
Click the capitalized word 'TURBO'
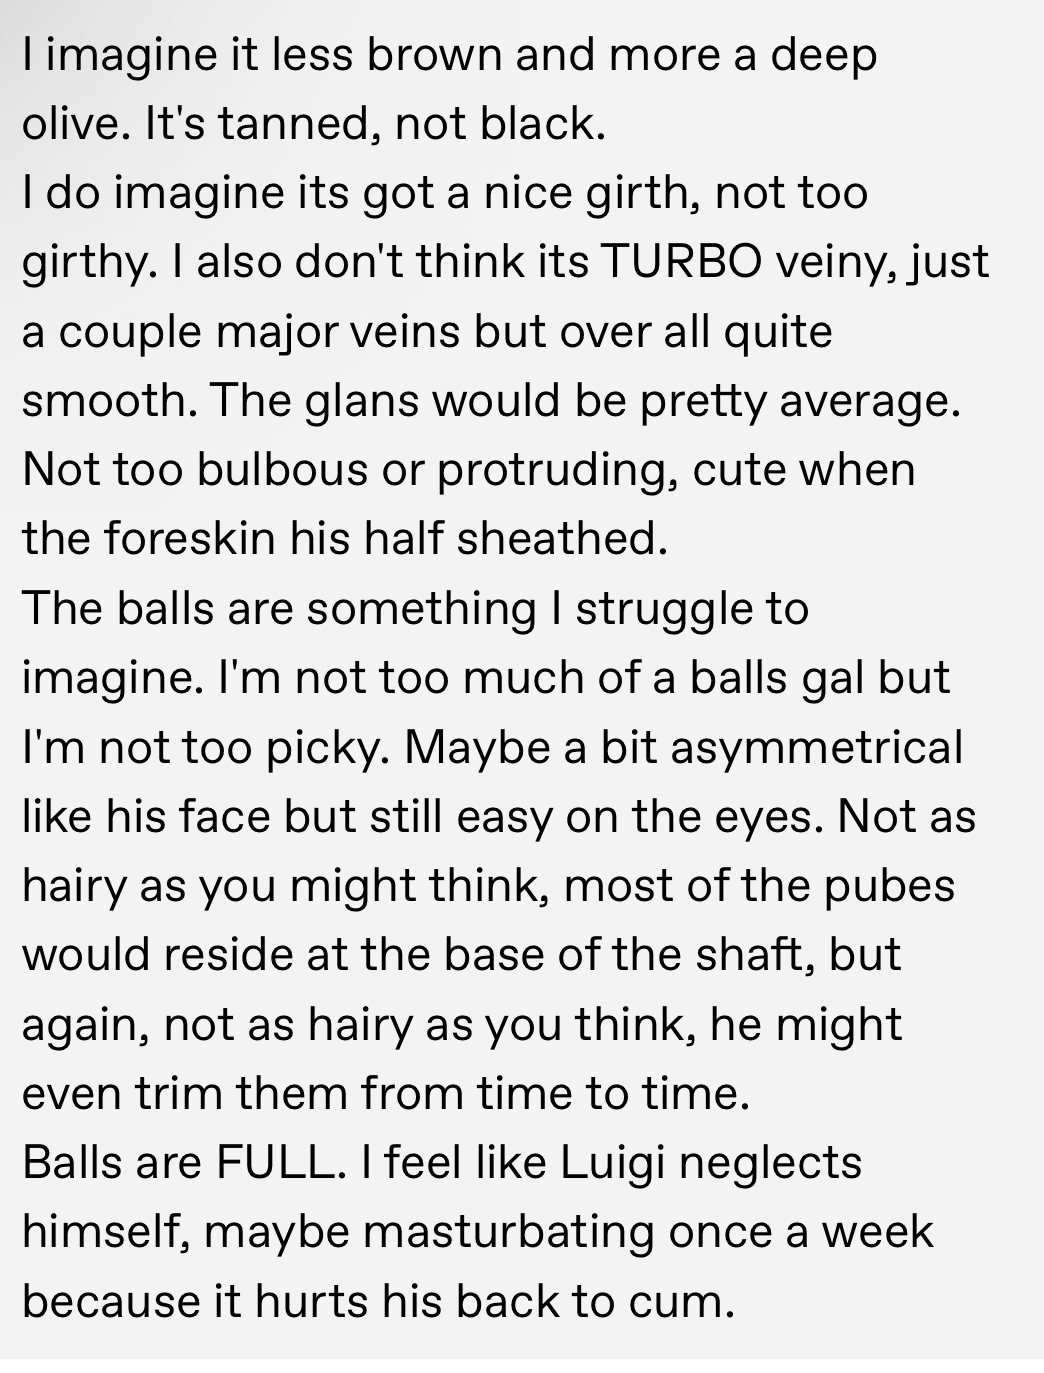tap(680, 262)
